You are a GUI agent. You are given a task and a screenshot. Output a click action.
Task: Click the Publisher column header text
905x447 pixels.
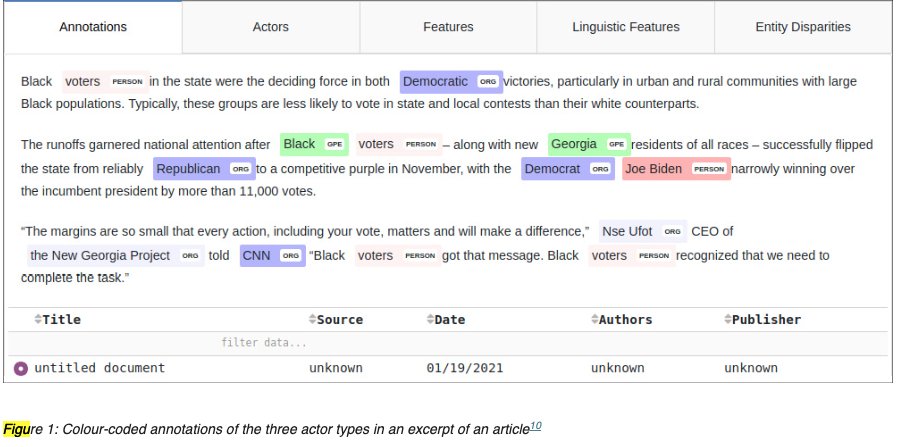point(766,319)
